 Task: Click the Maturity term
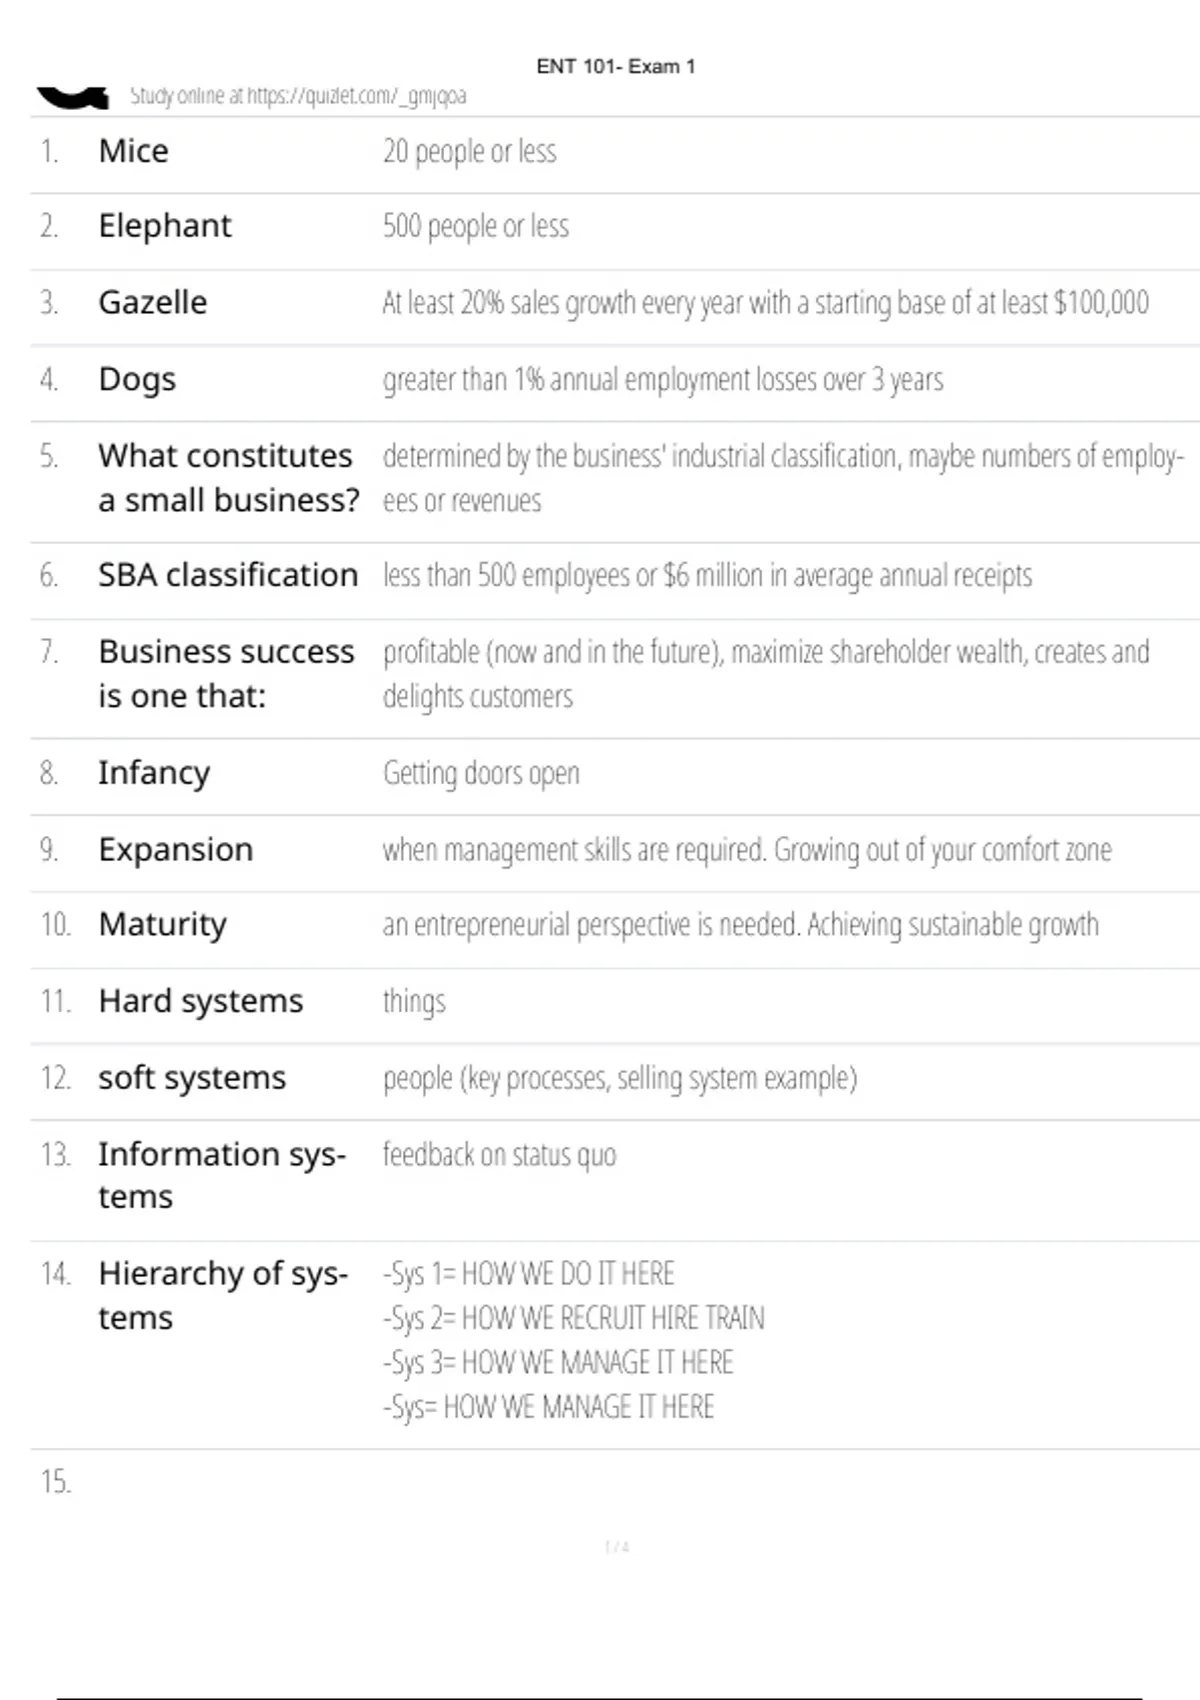tap(162, 924)
